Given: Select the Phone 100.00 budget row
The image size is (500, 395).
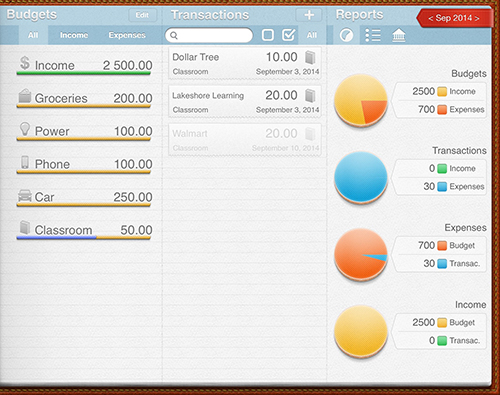Looking at the screenshot, I should [x=84, y=164].
